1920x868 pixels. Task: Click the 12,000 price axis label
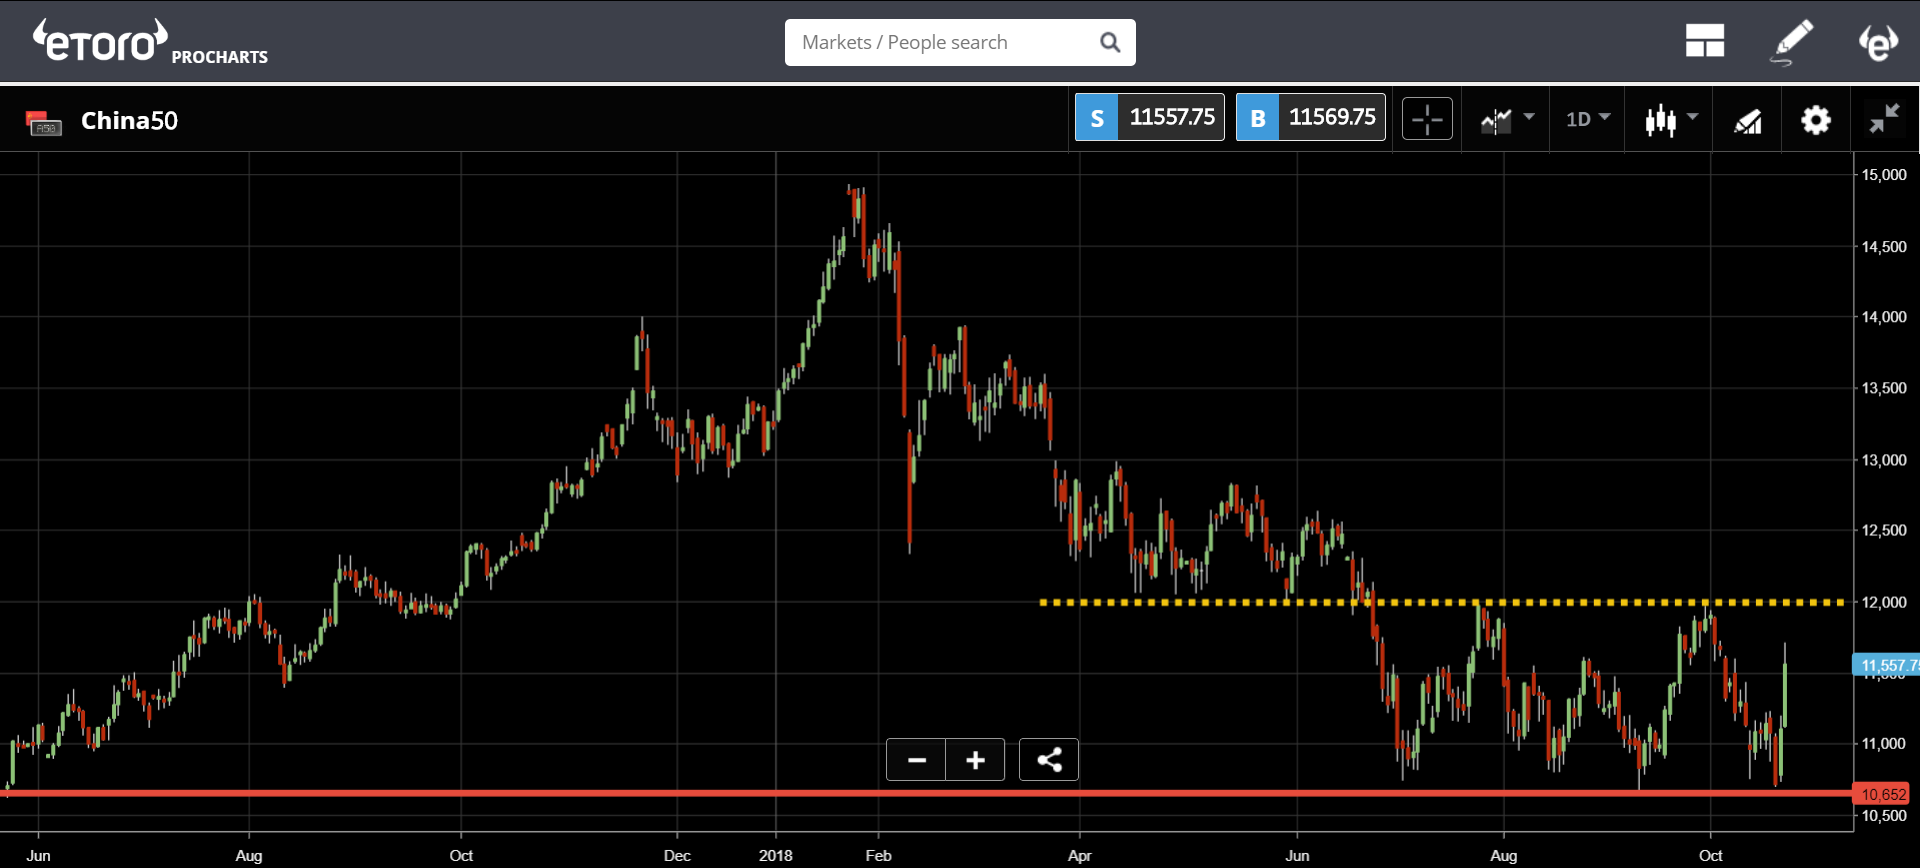click(x=1884, y=602)
